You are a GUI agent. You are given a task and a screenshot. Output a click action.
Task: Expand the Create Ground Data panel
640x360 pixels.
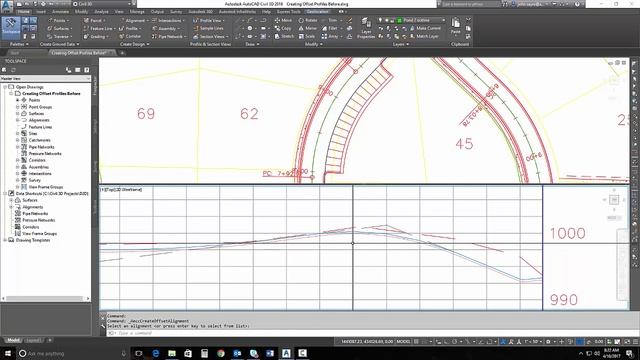pos(59,44)
